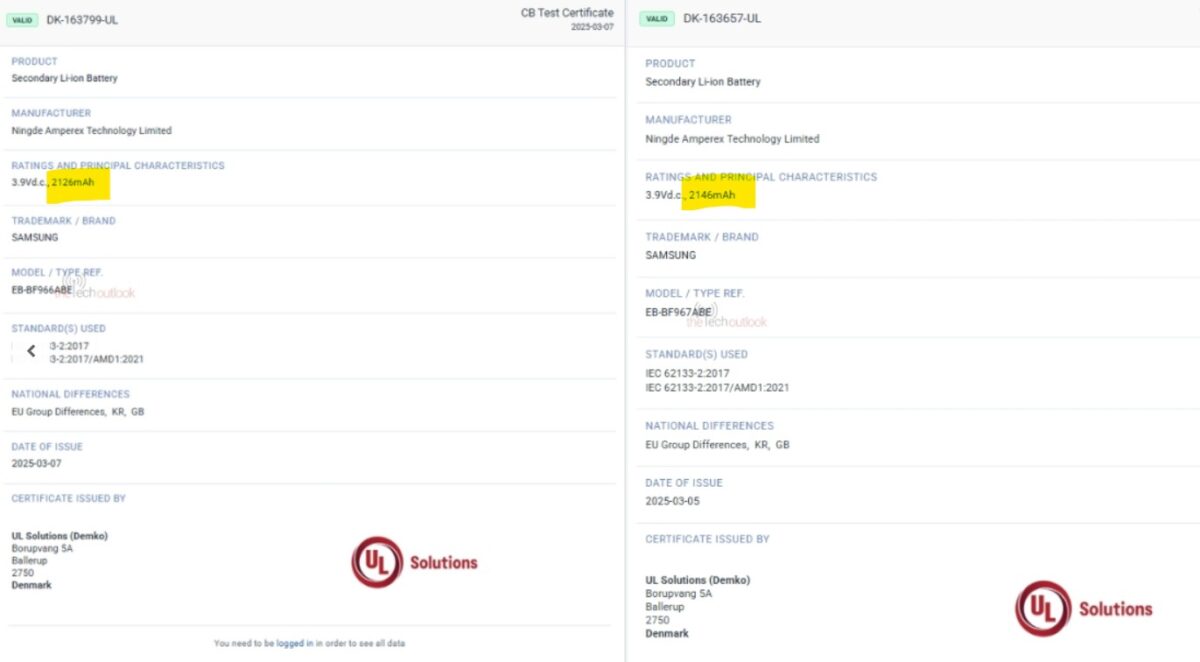Click "Denmark" in the DK-163657-UL certificate
Viewport: 1200px width, 662px height.
tap(667, 633)
